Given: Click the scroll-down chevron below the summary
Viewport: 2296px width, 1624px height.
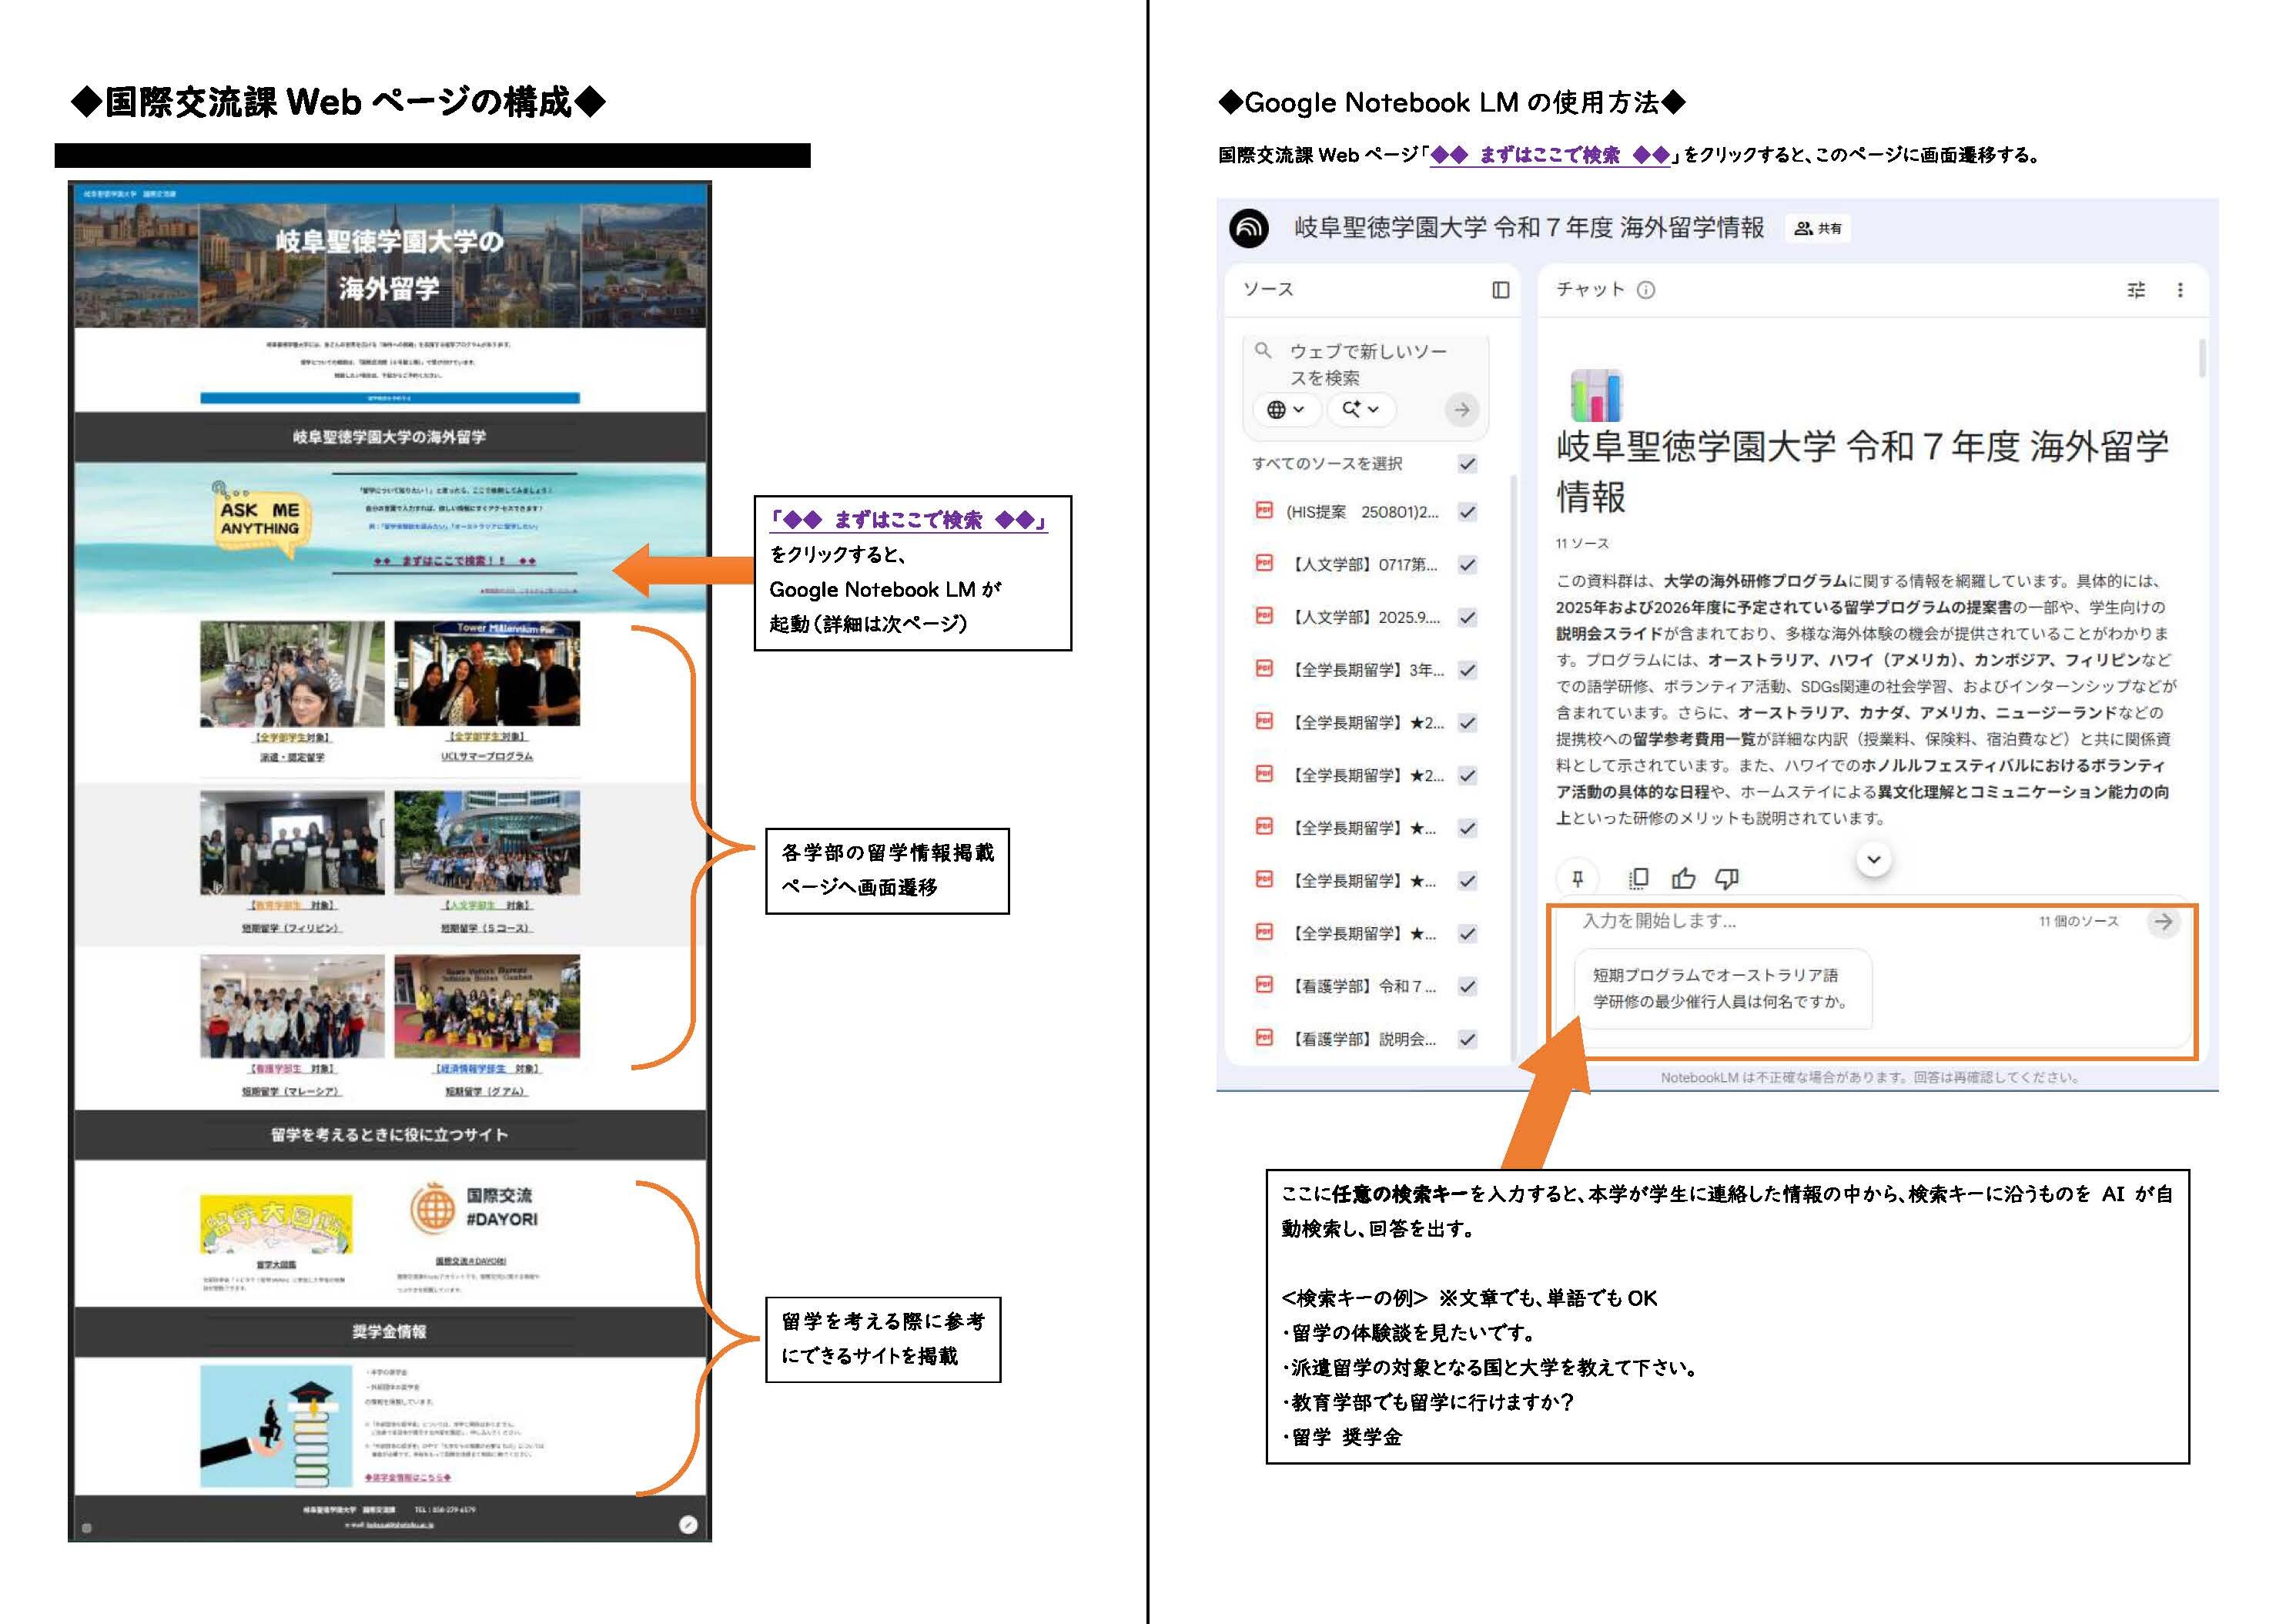Looking at the screenshot, I should click(1873, 859).
